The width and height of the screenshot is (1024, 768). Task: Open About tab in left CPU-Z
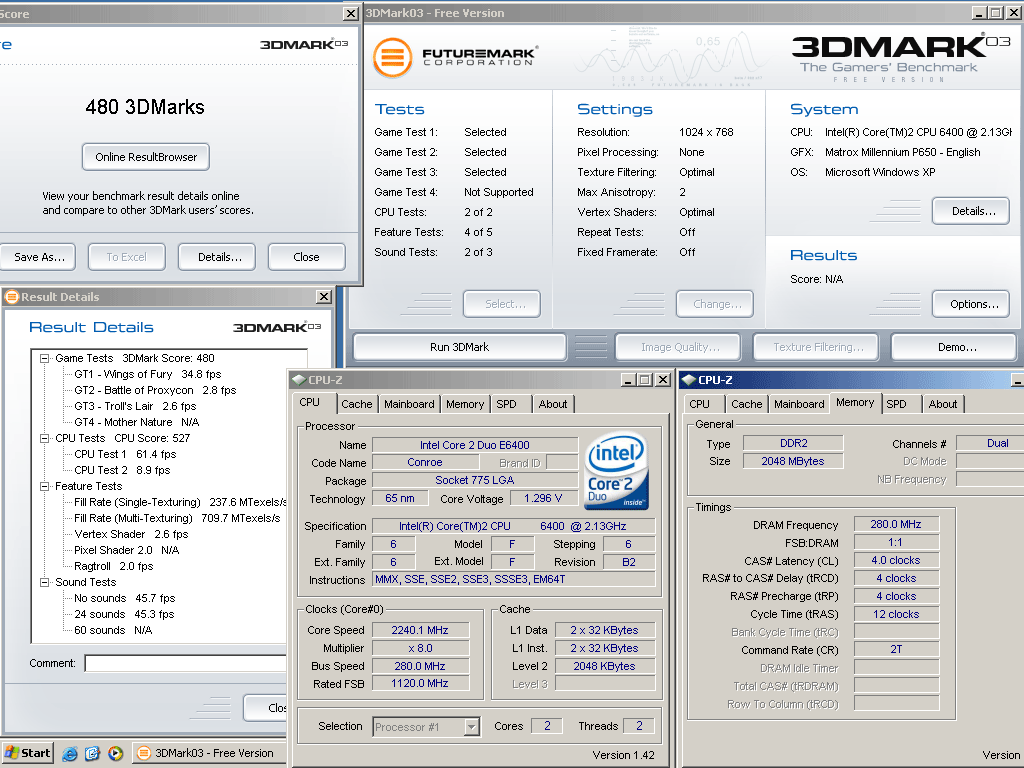point(552,404)
